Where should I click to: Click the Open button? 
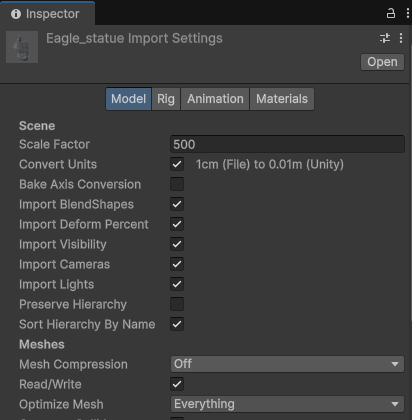[x=382, y=62]
